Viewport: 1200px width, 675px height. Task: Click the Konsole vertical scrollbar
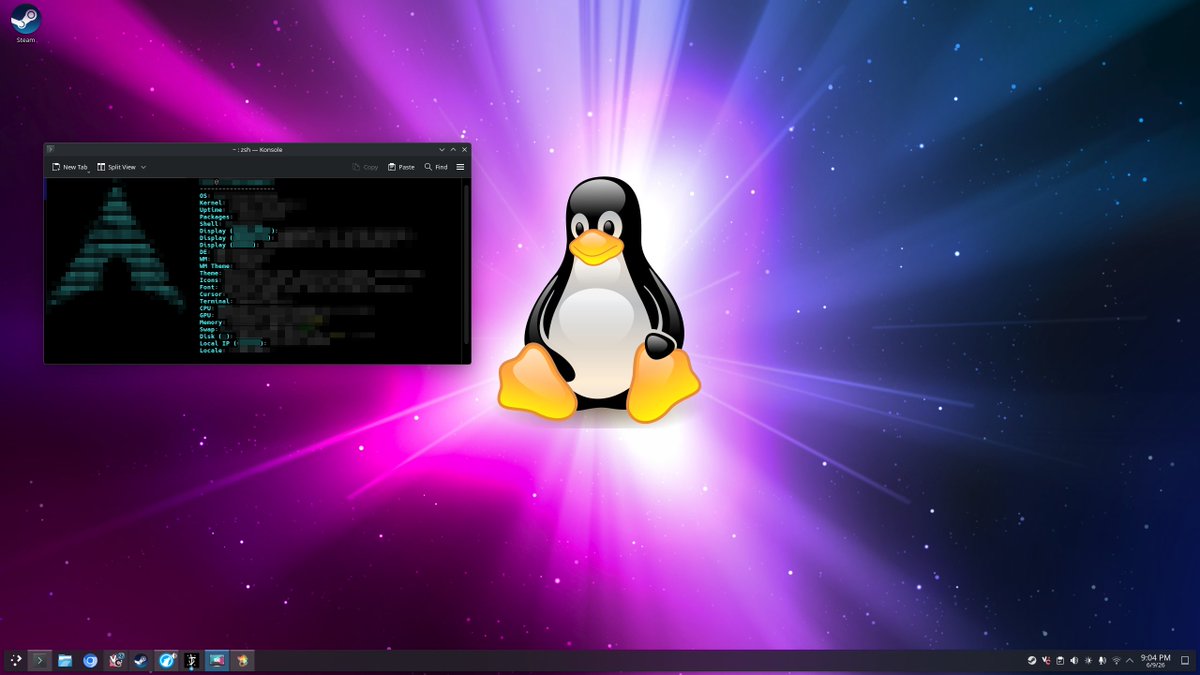[x=466, y=263]
